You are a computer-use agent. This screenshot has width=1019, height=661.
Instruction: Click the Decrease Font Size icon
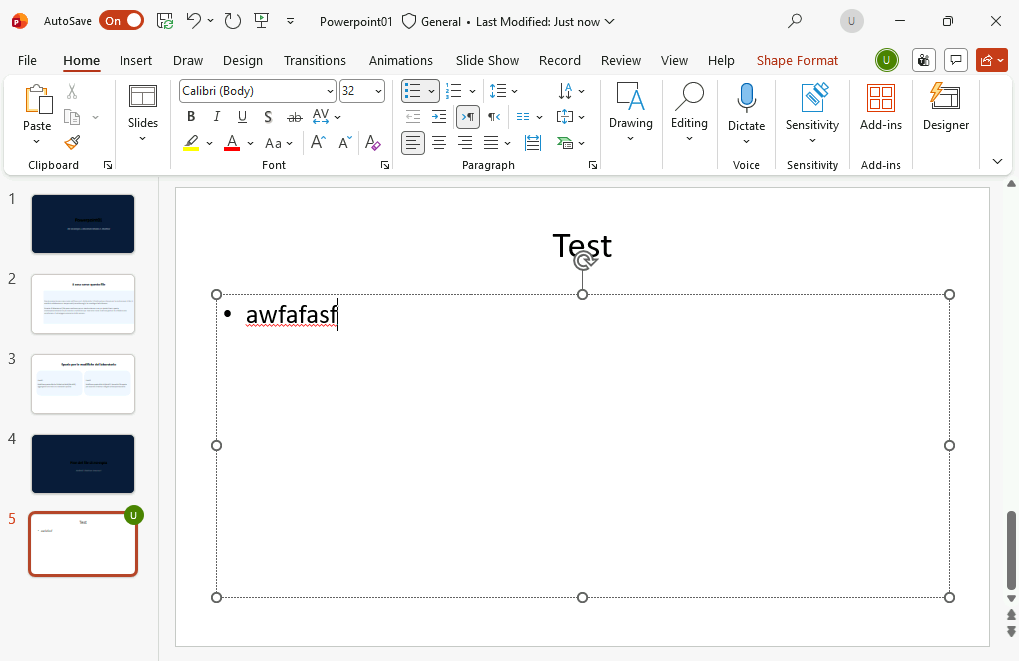[344, 142]
